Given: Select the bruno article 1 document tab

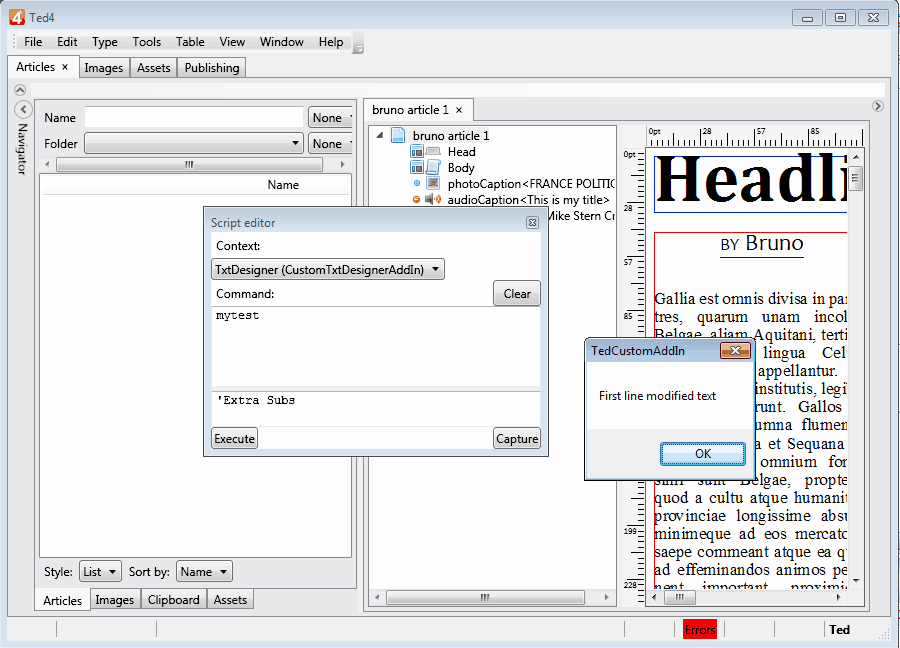Looking at the screenshot, I should click(x=410, y=110).
